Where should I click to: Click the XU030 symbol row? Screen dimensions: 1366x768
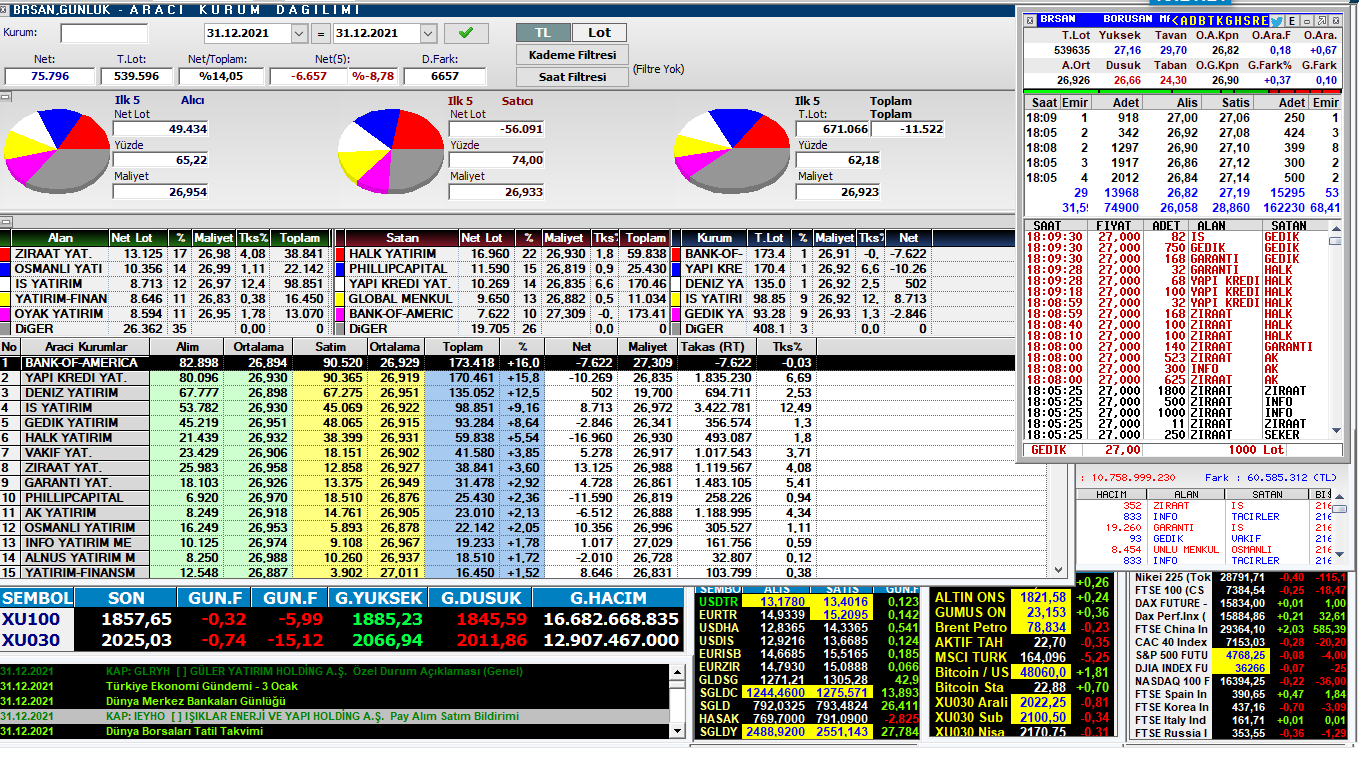(340, 641)
